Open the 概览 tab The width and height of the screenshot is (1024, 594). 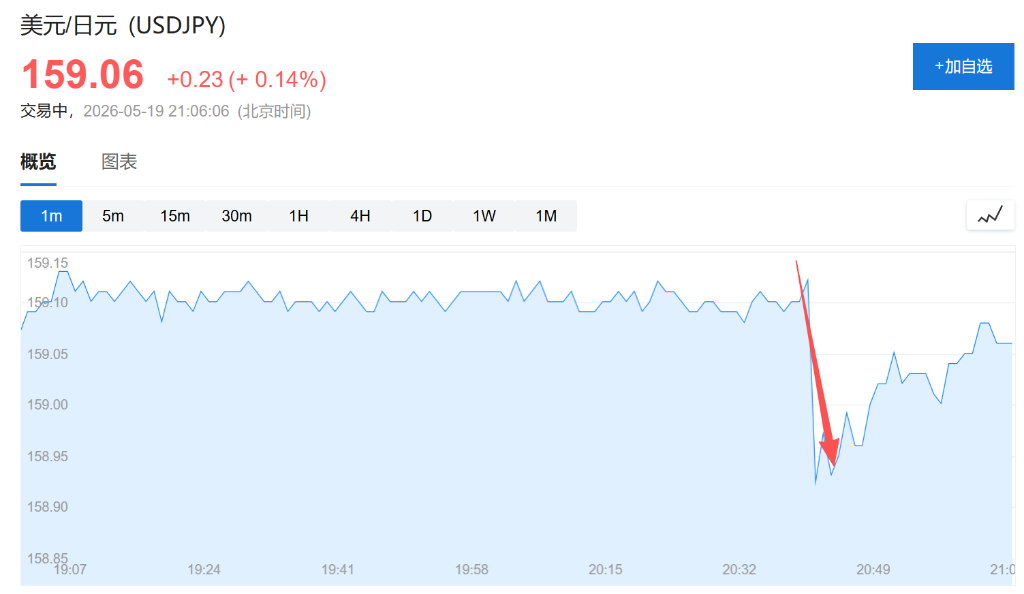pyautogui.click(x=38, y=162)
